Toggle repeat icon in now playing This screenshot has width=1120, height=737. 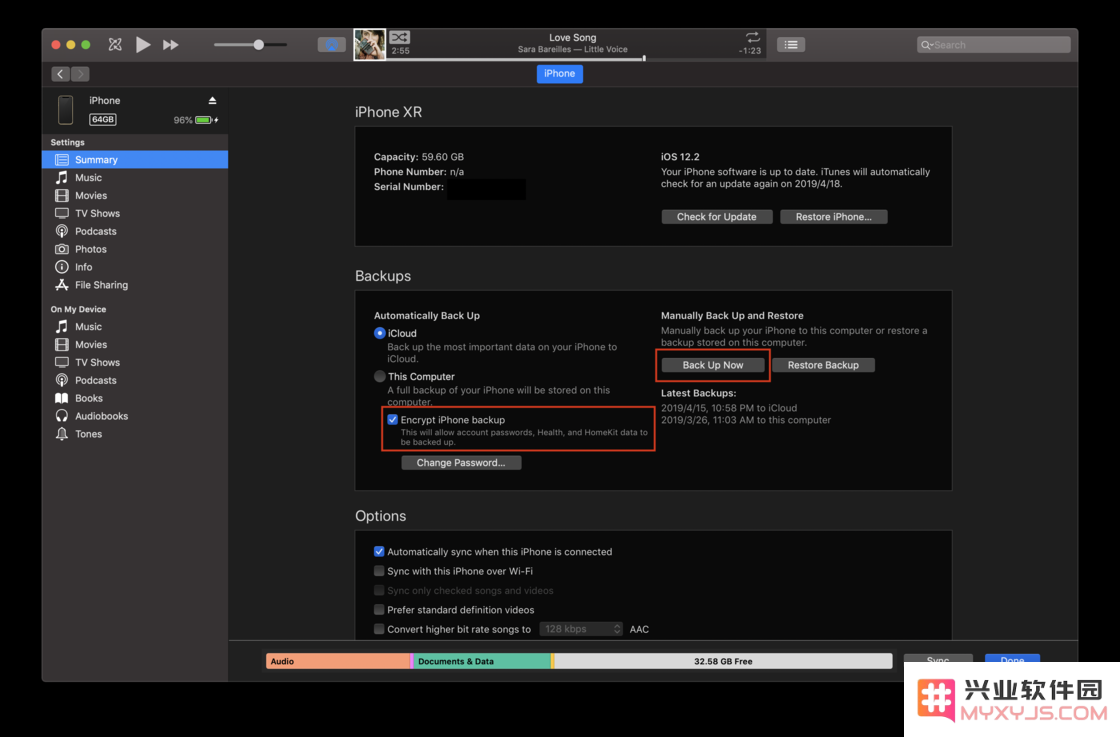click(x=753, y=36)
